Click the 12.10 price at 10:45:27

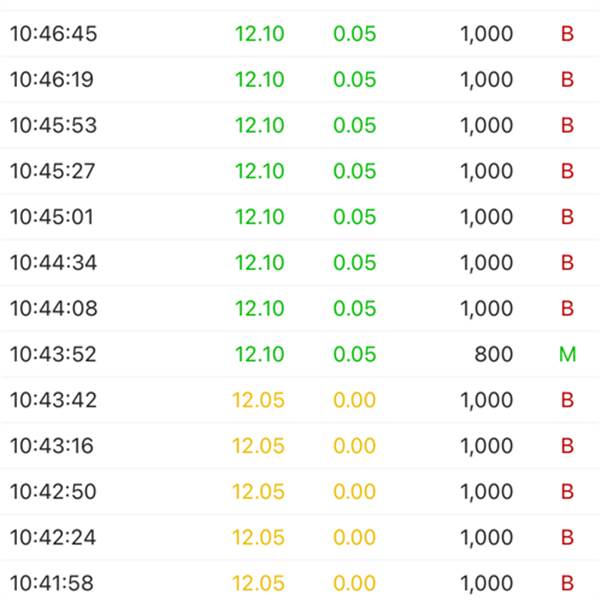click(x=259, y=171)
